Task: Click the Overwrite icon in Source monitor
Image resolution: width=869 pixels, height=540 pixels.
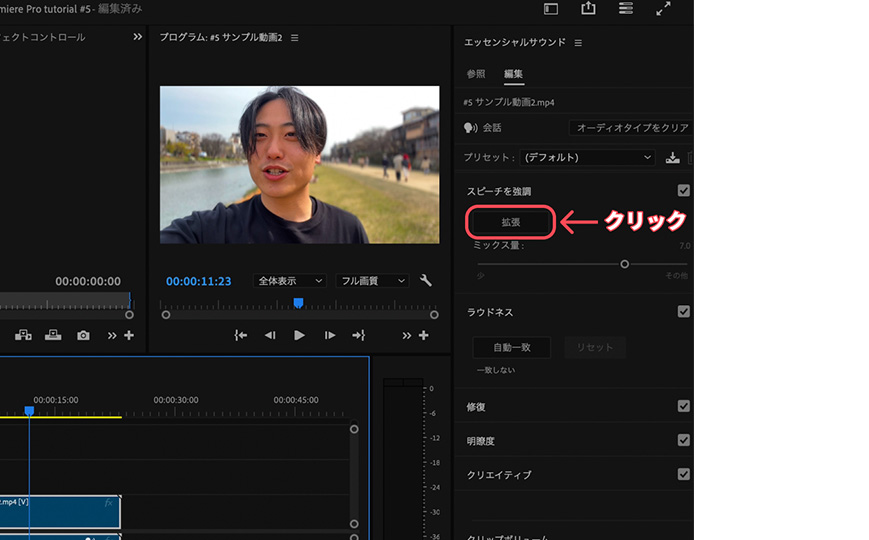Action: click(x=53, y=335)
